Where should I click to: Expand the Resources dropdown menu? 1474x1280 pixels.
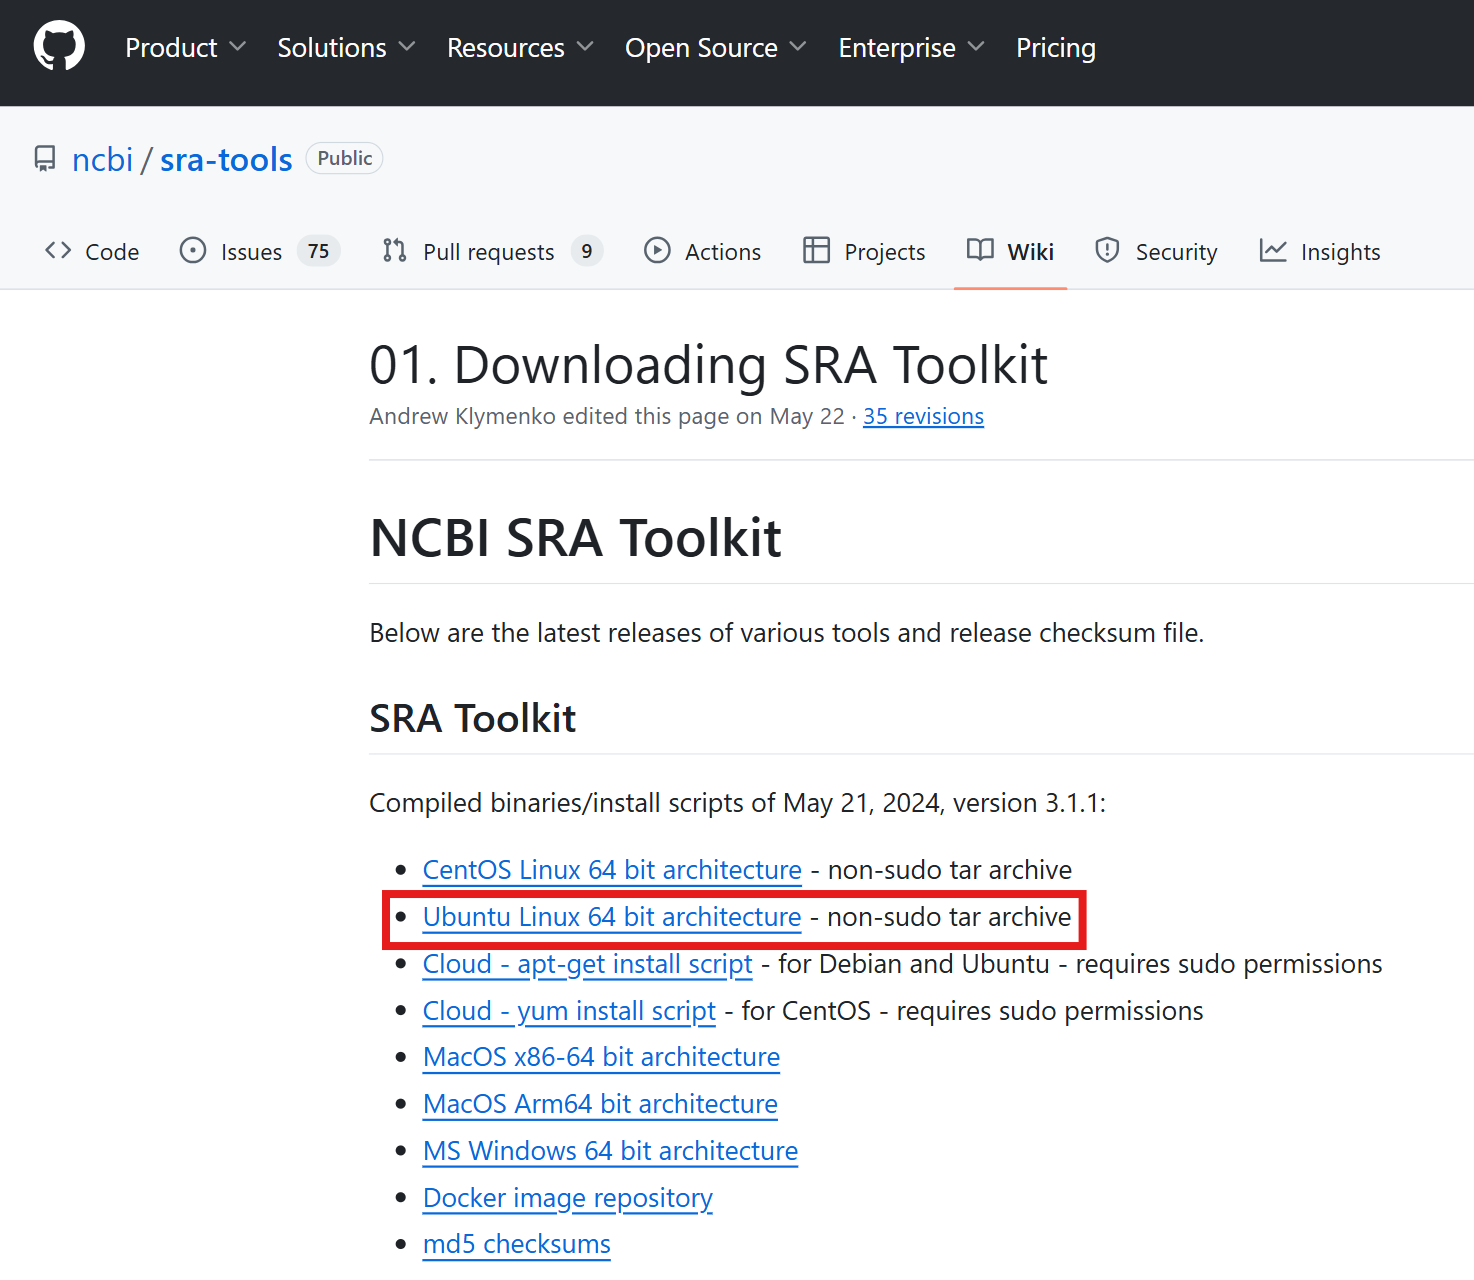pyautogui.click(x=520, y=47)
